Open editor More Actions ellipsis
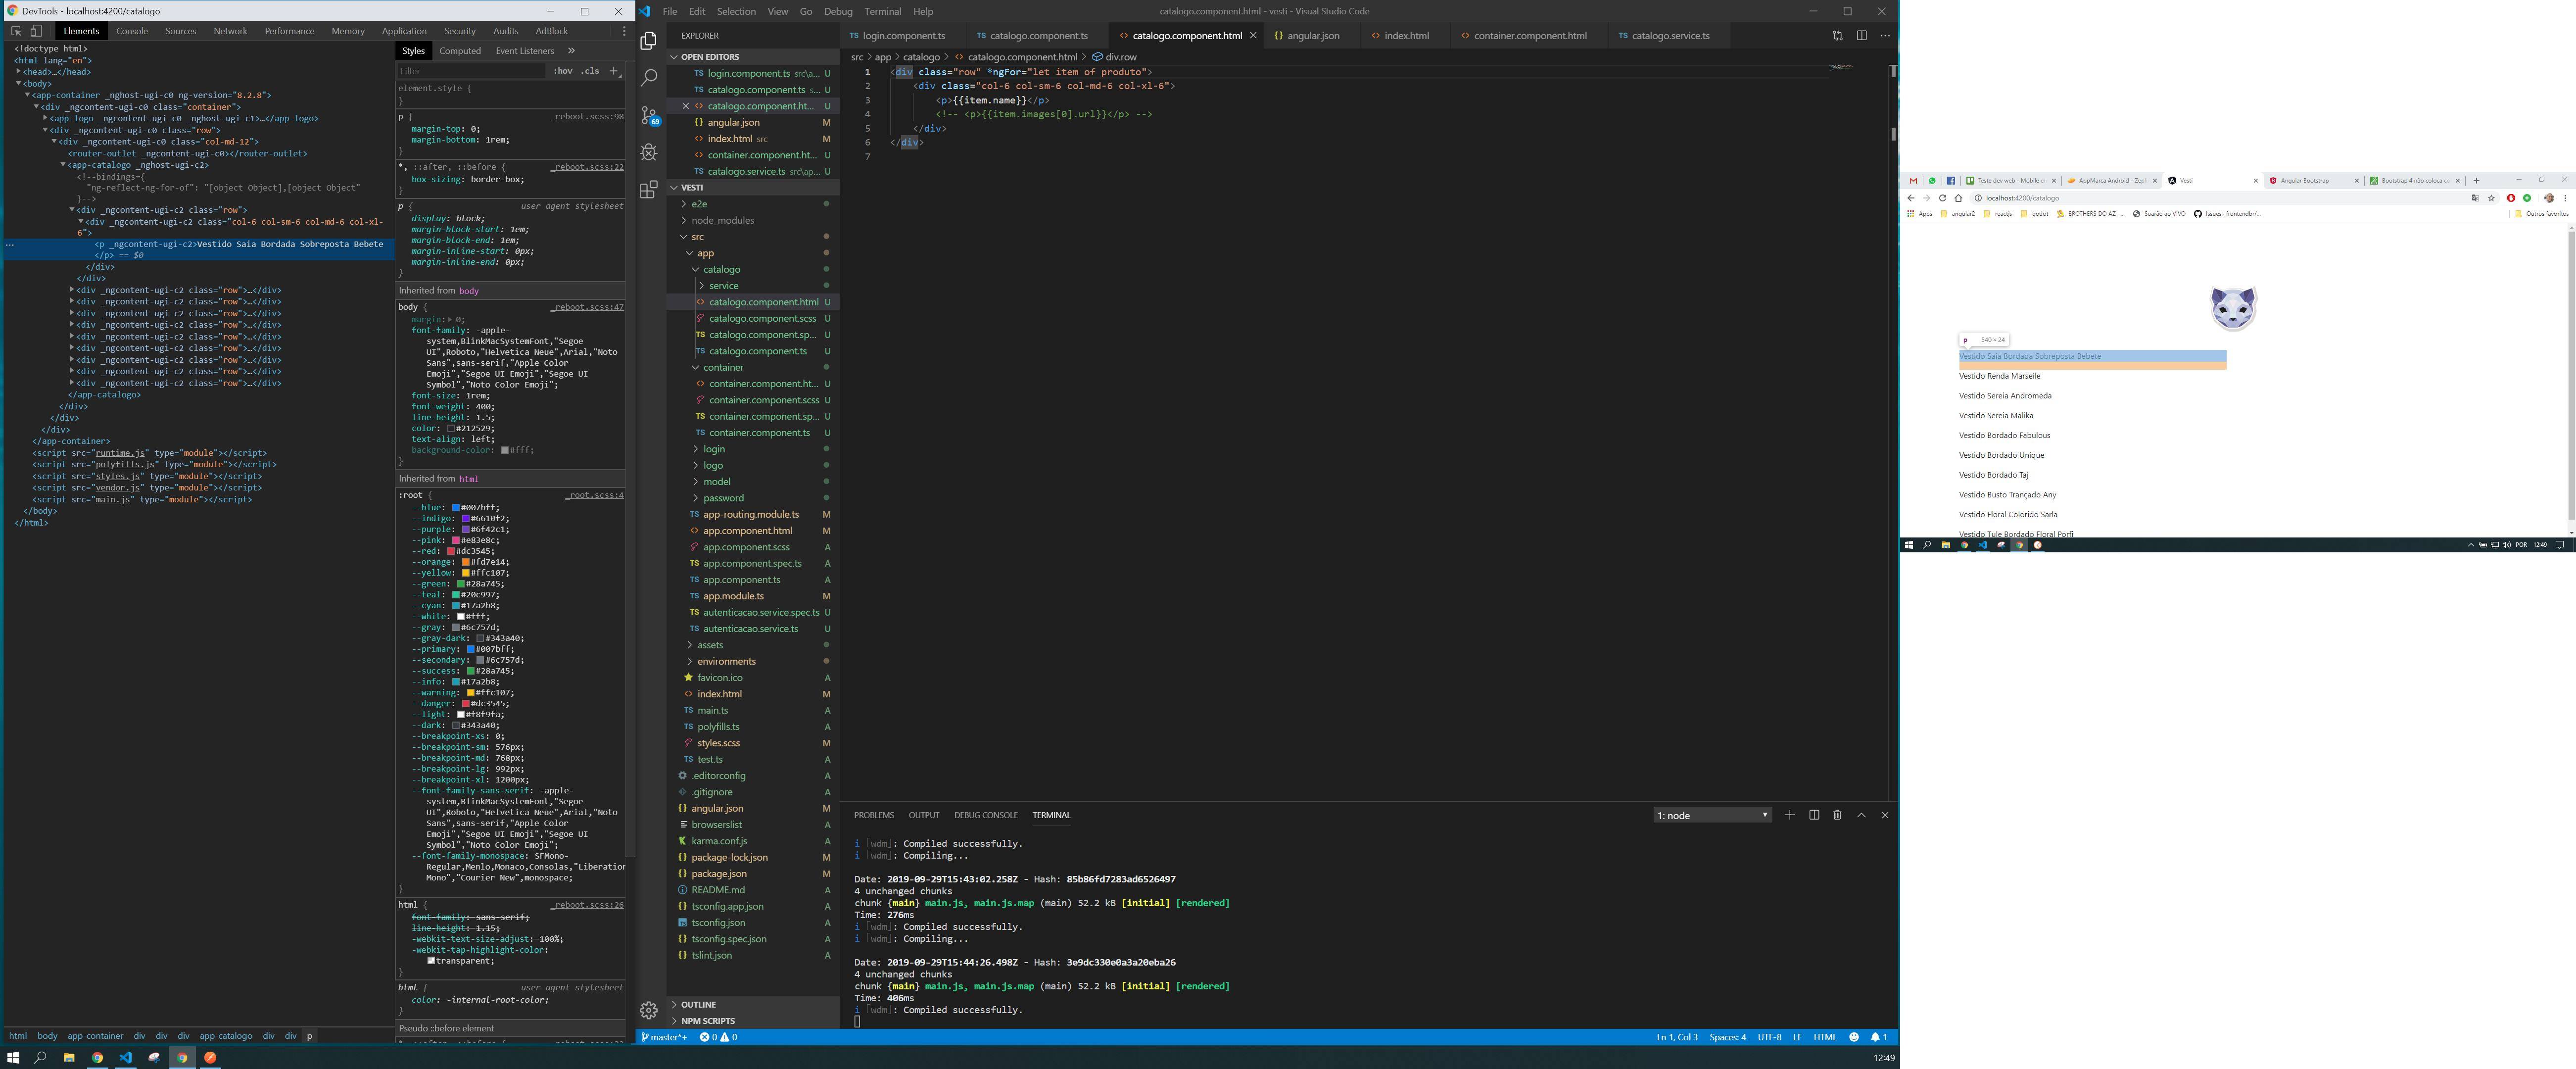 pyautogui.click(x=1885, y=36)
